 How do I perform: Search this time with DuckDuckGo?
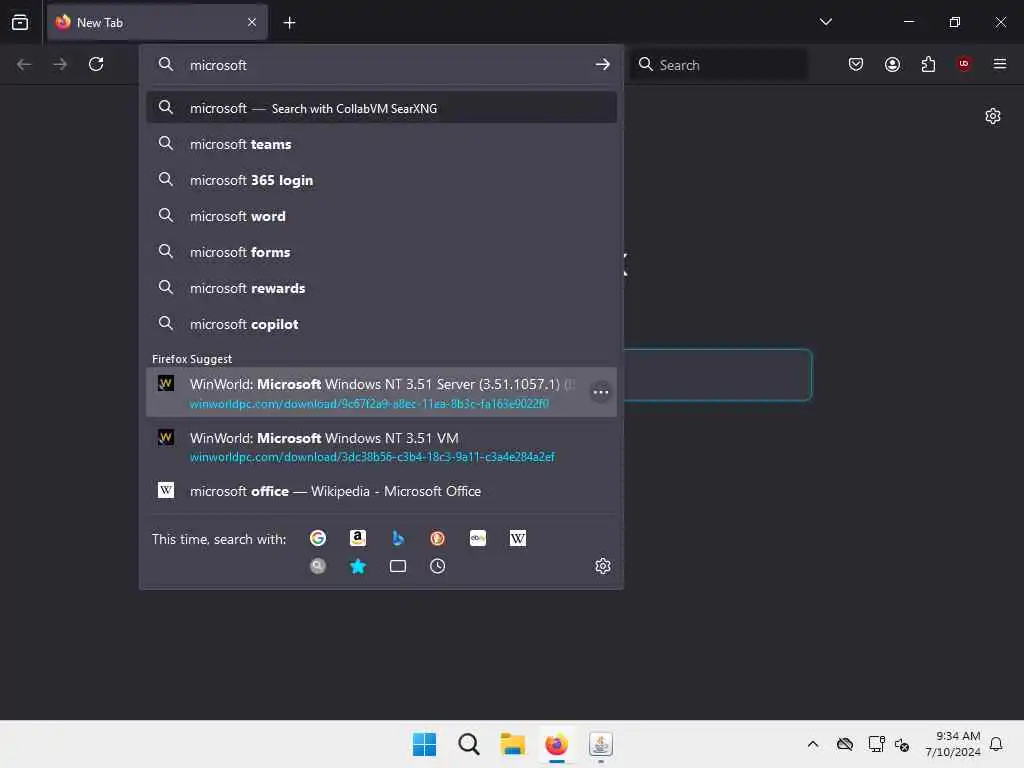pos(438,538)
